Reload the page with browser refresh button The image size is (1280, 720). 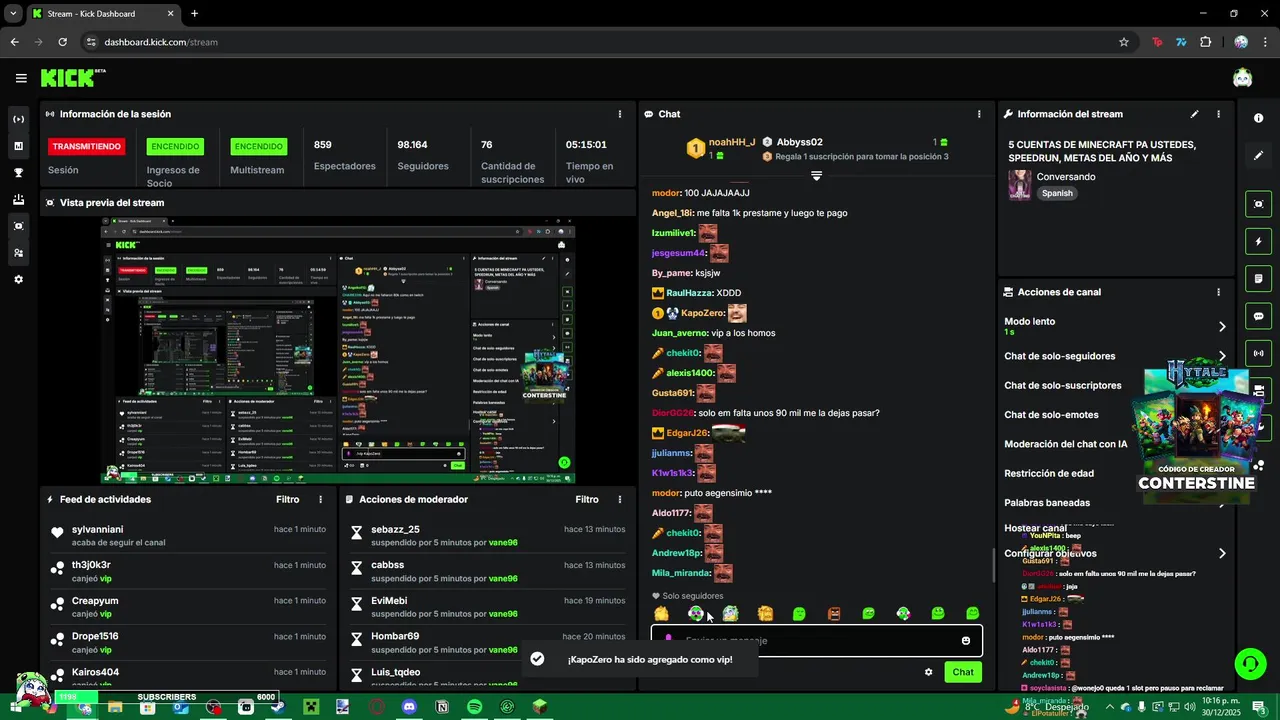pos(63,42)
